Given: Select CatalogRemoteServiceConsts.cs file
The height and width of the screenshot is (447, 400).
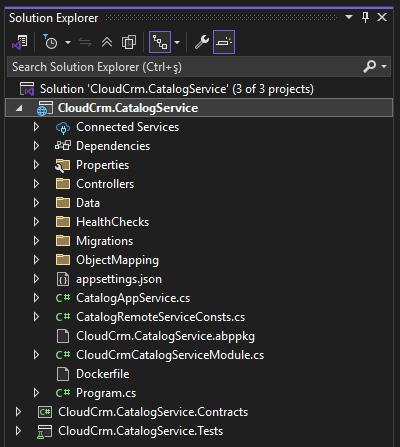Looking at the screenshot, I should pyautogui.click(x=160, y=317).
